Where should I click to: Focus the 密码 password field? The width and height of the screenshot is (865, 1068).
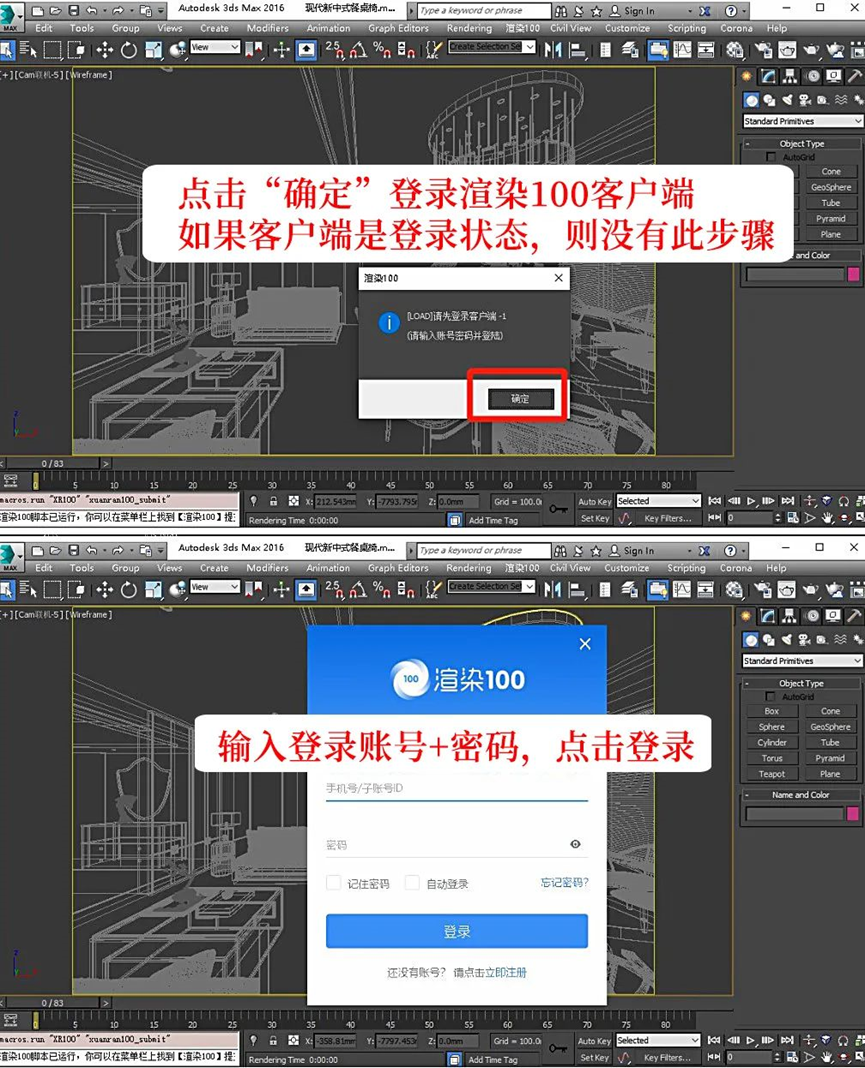pos(446,845)
